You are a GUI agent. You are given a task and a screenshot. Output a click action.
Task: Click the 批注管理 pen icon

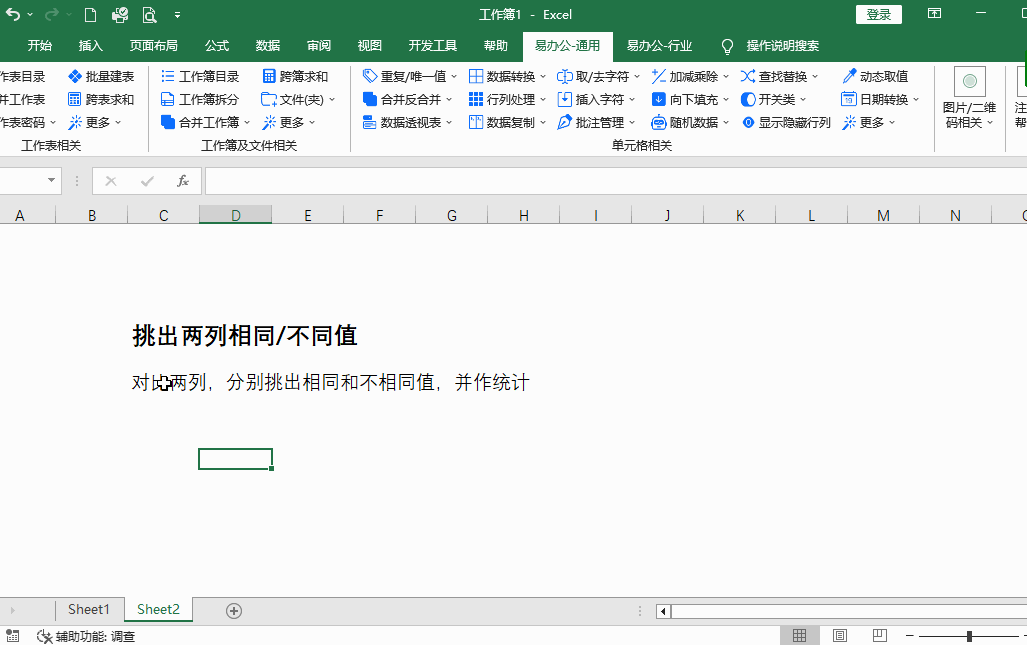[x=564, y=122]
